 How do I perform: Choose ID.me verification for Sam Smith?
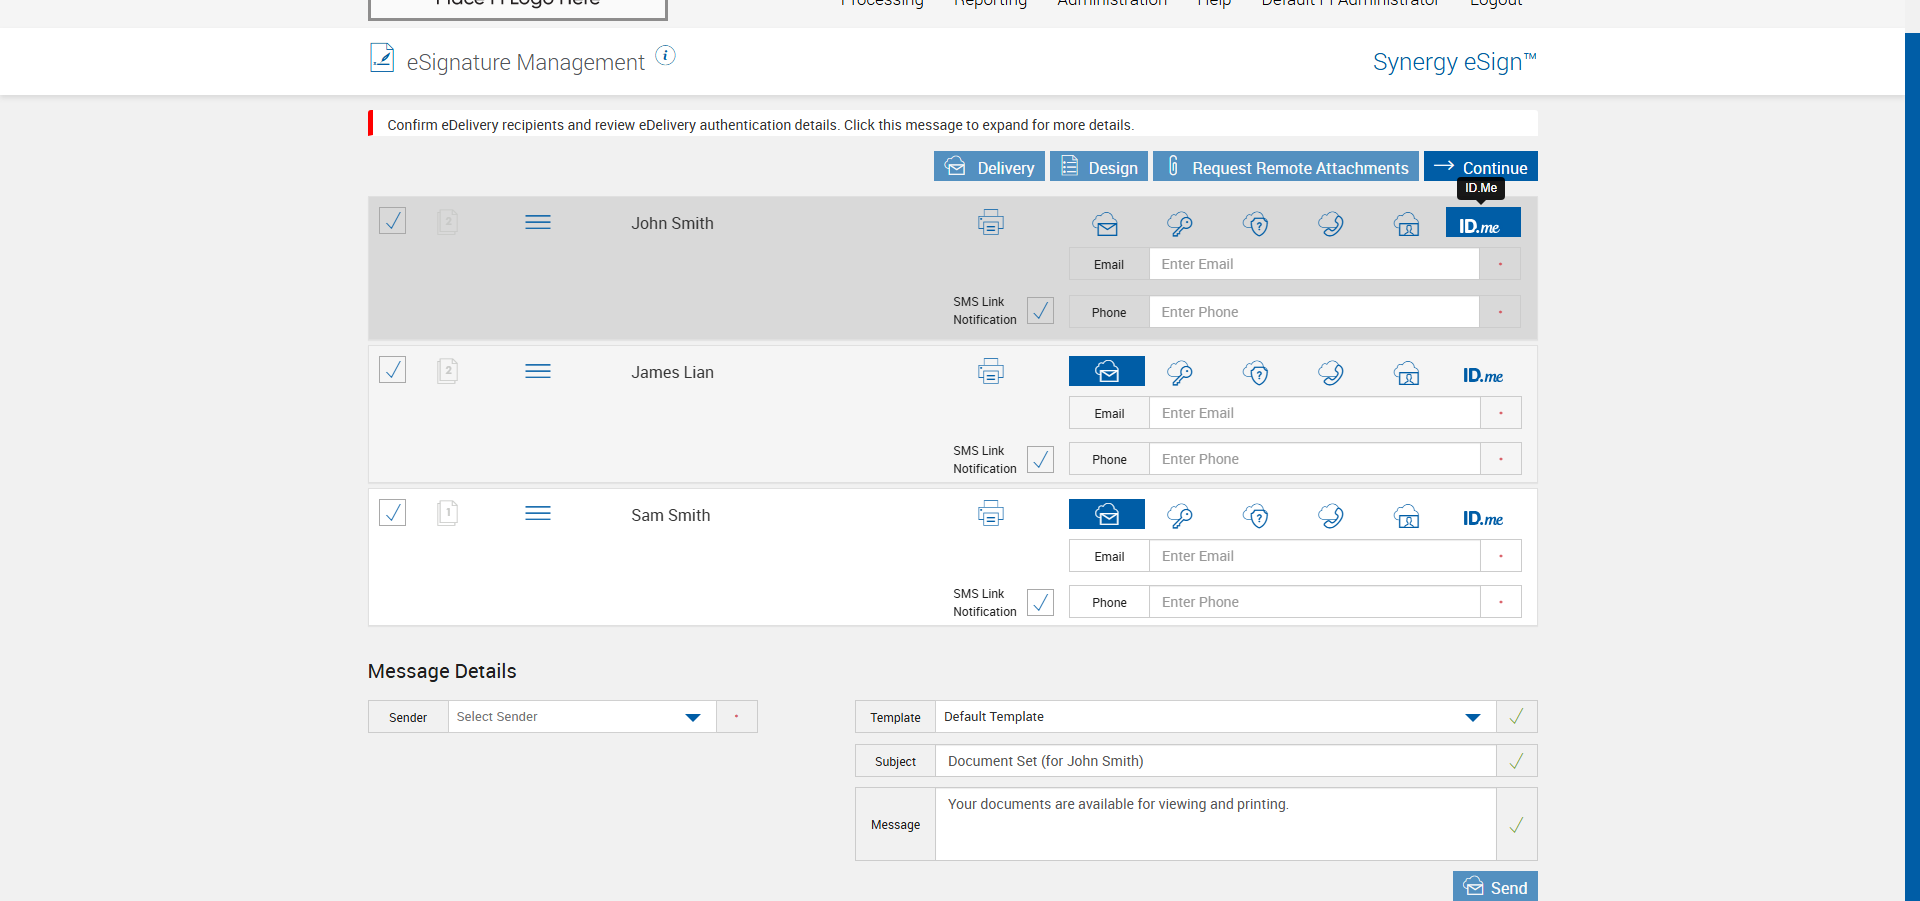(1483, 518)
